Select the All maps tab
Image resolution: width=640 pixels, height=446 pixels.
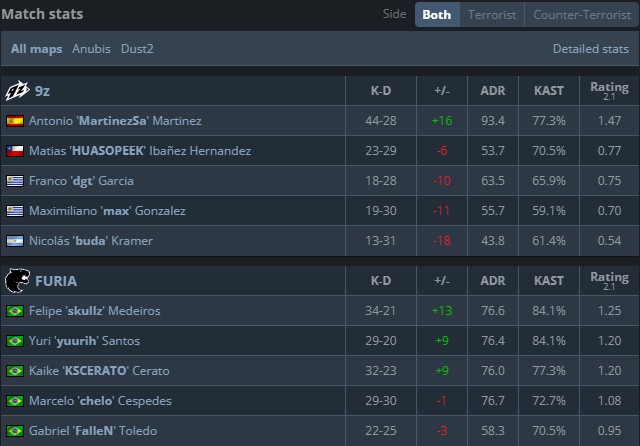coord(37,48)
